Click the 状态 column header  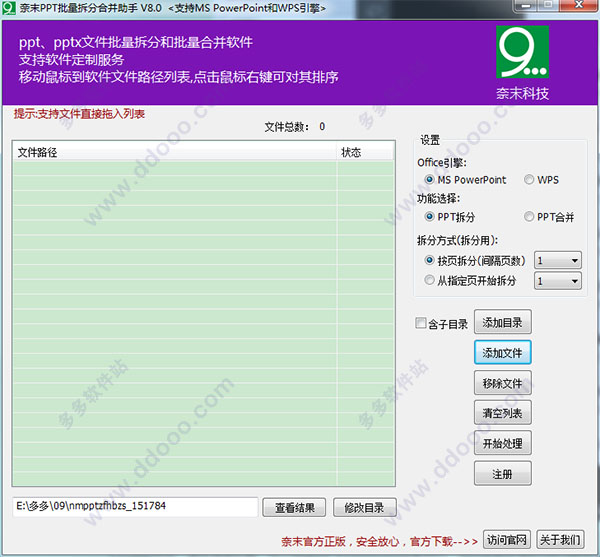(365, 152)
